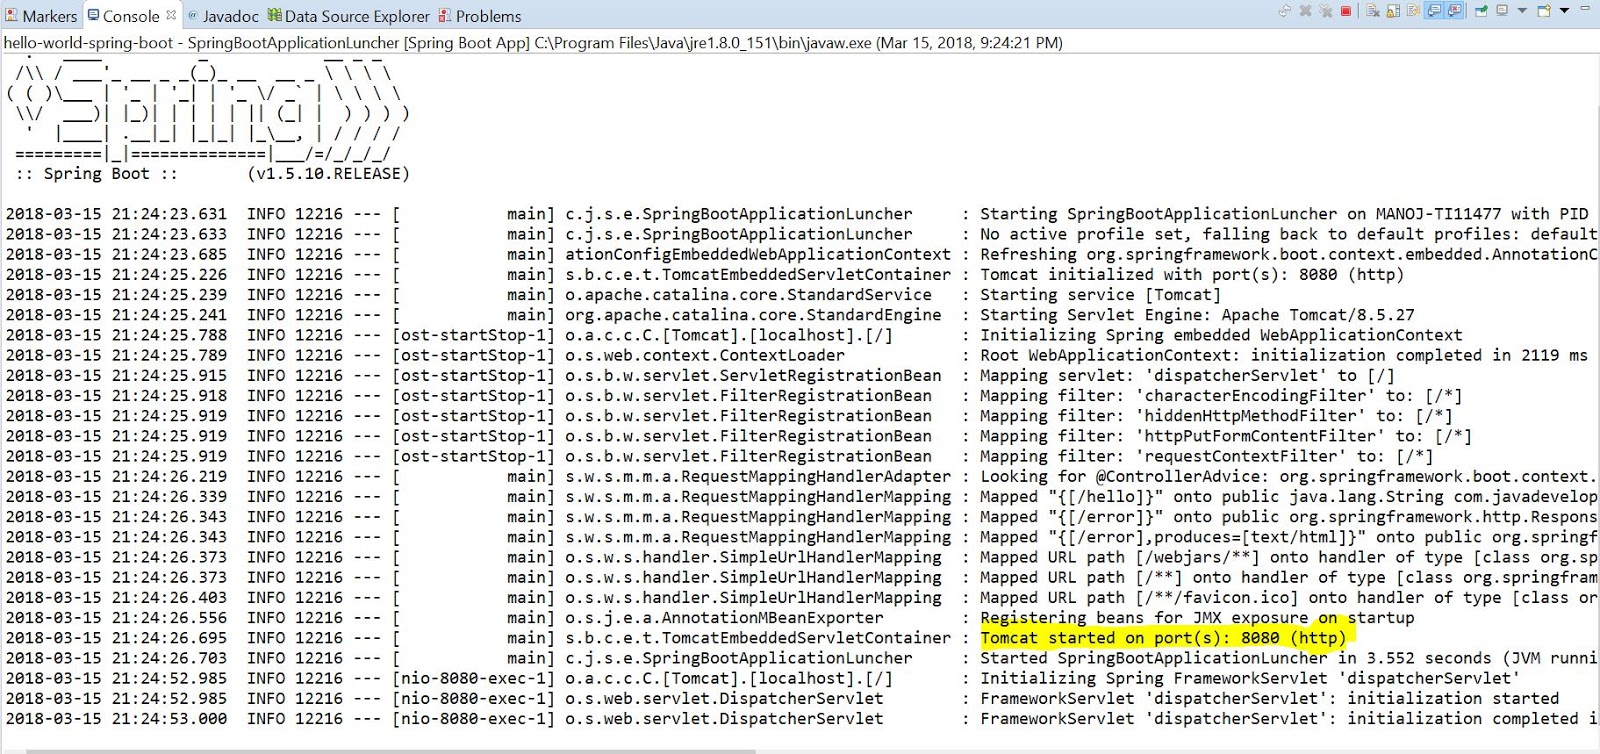Click the Relaunch arrows icon in console toolbar

(x=1285, y=11)
